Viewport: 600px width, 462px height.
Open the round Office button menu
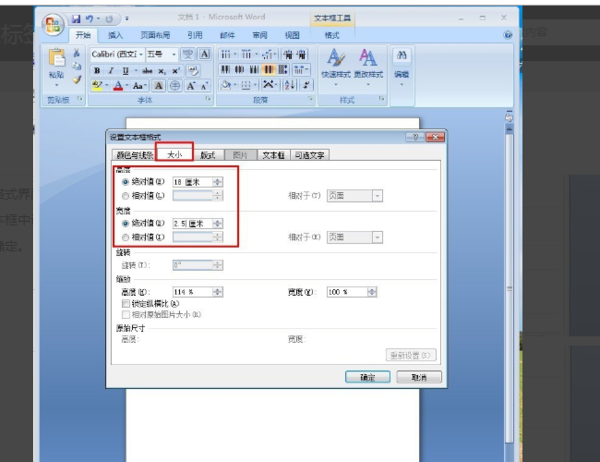point(53,24)
